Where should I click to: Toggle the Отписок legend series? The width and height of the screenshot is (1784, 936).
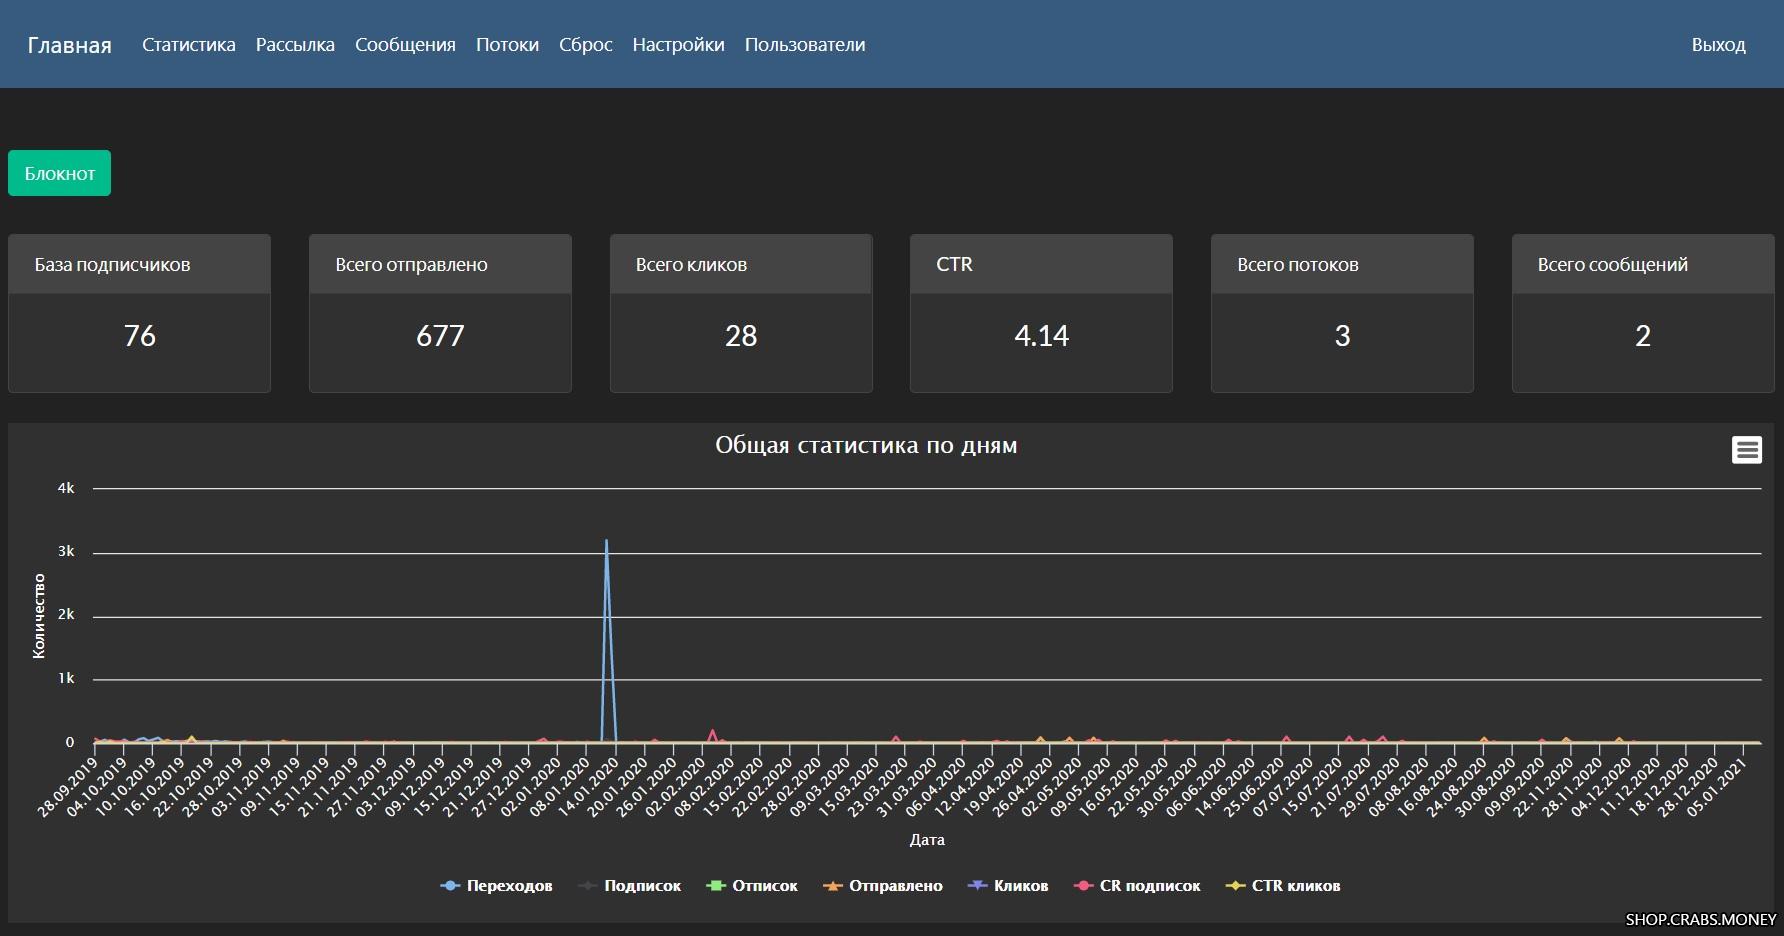pos(752,886)
